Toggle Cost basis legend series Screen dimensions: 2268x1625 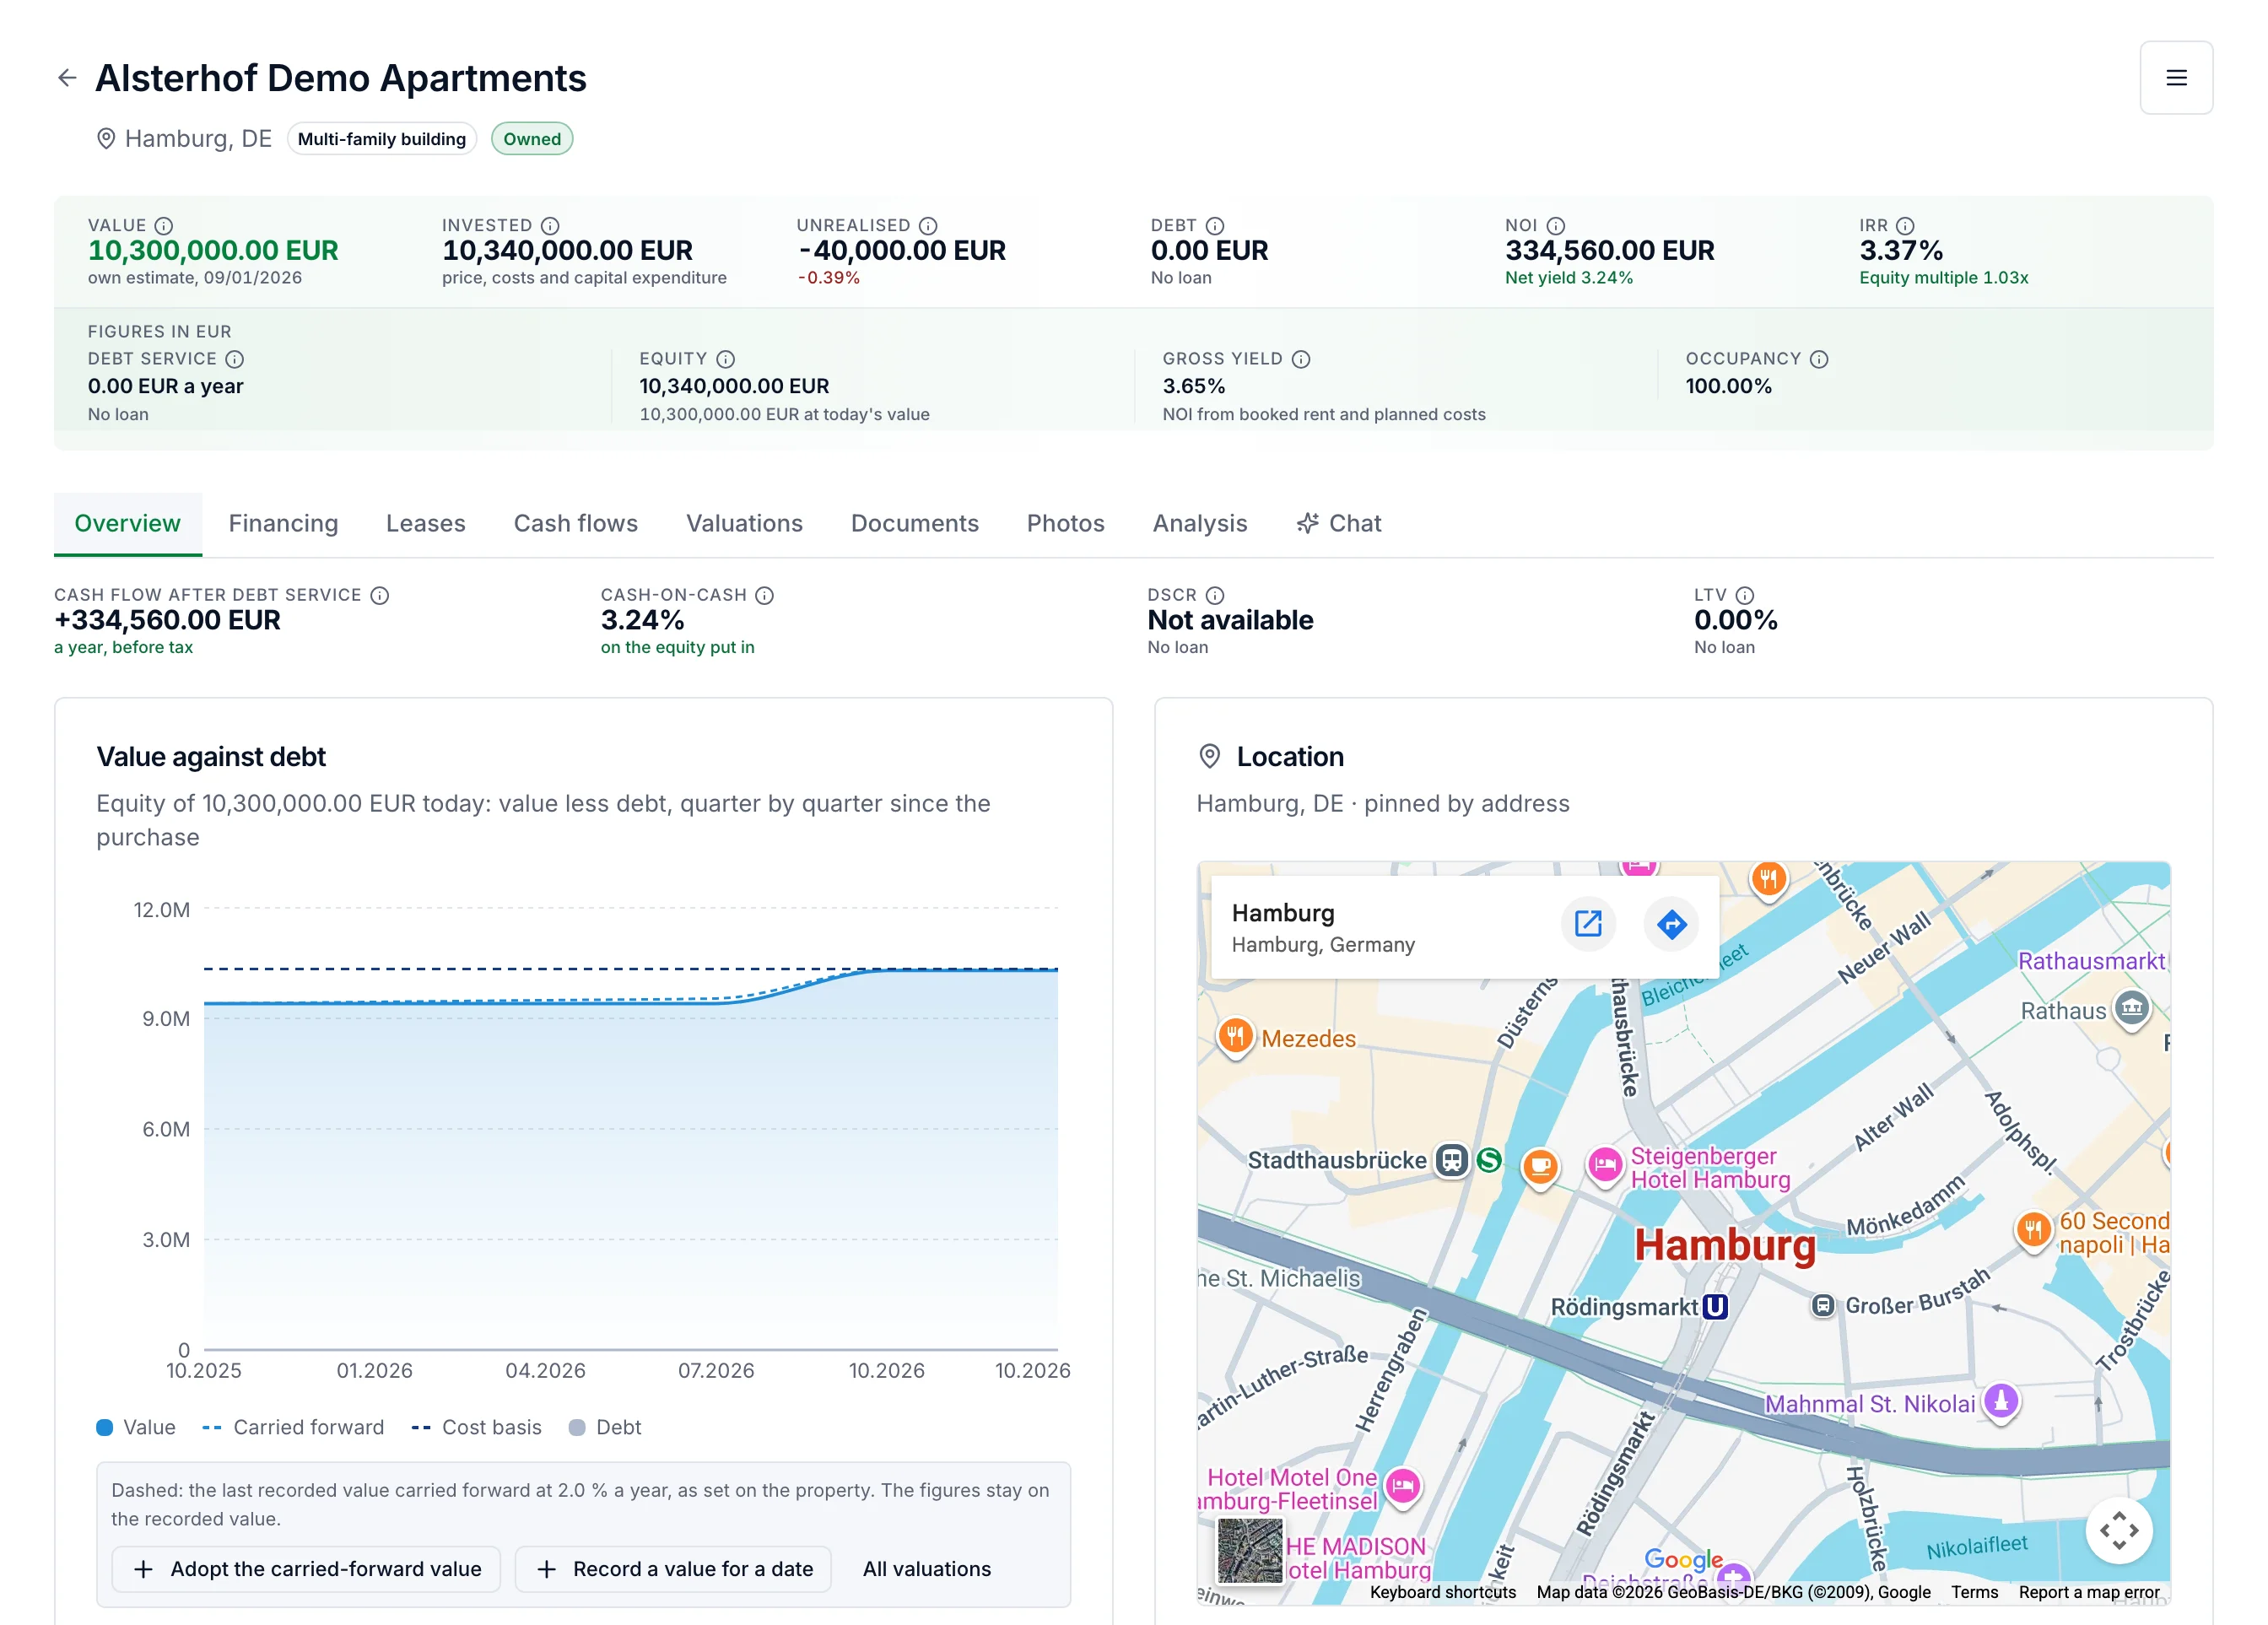[x=477, y=1428]
